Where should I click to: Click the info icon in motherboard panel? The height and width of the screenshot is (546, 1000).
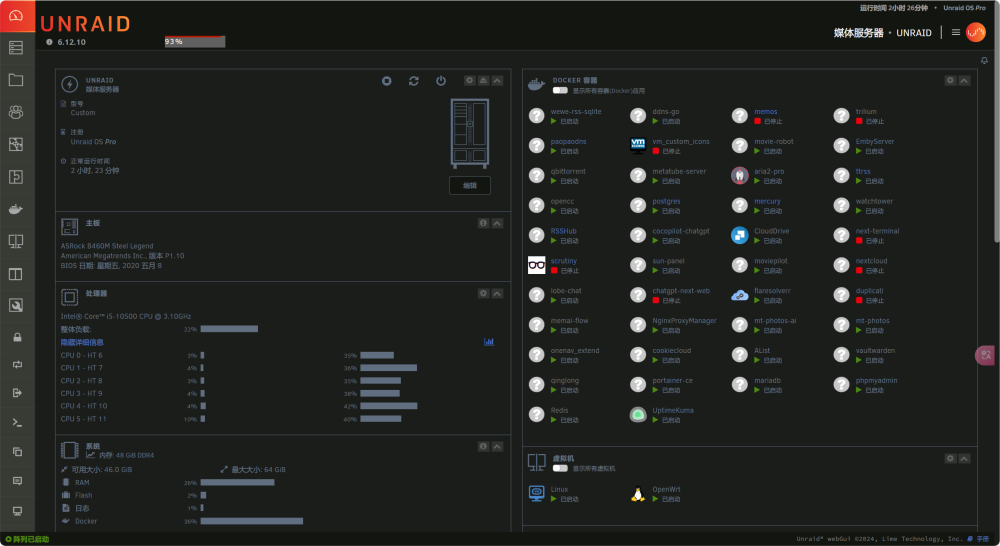tap(483, 223)
